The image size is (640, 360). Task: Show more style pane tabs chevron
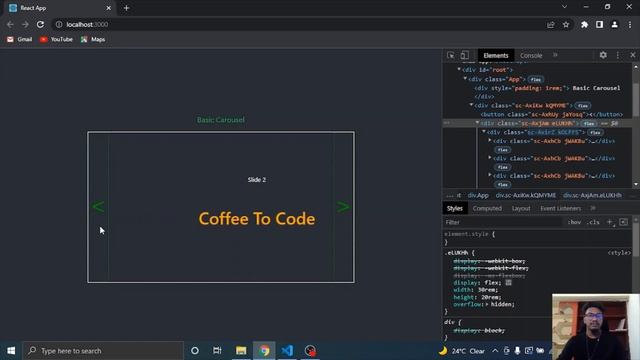click(593, 208)
